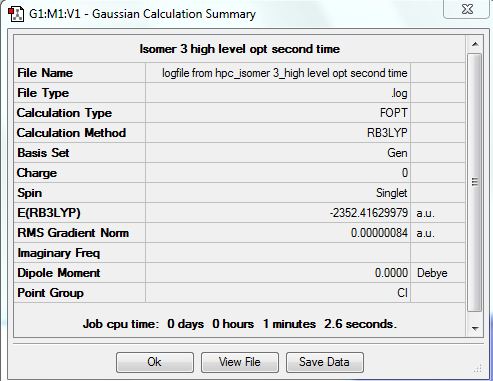Click the Charge value cell
This screenshot has width=493, height=381.
[x=278, y=173]
